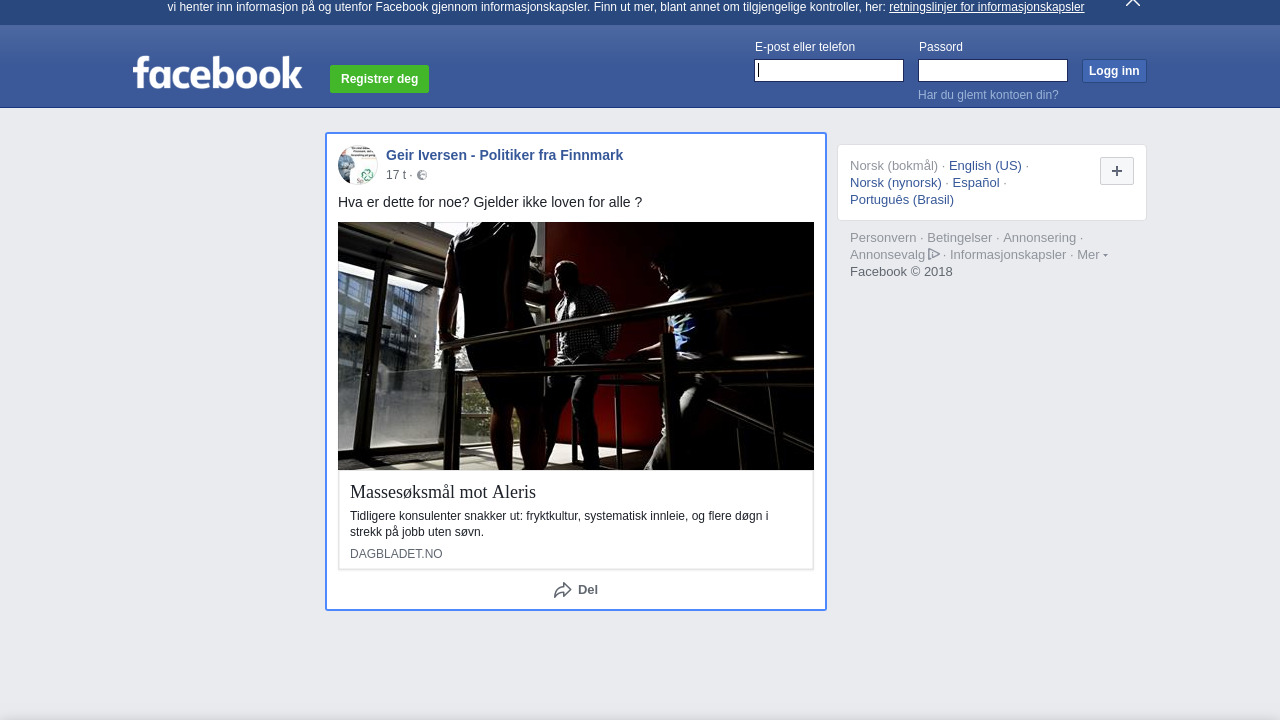Click the article description about Tidligere konsulenter

(x=559, y=524)
